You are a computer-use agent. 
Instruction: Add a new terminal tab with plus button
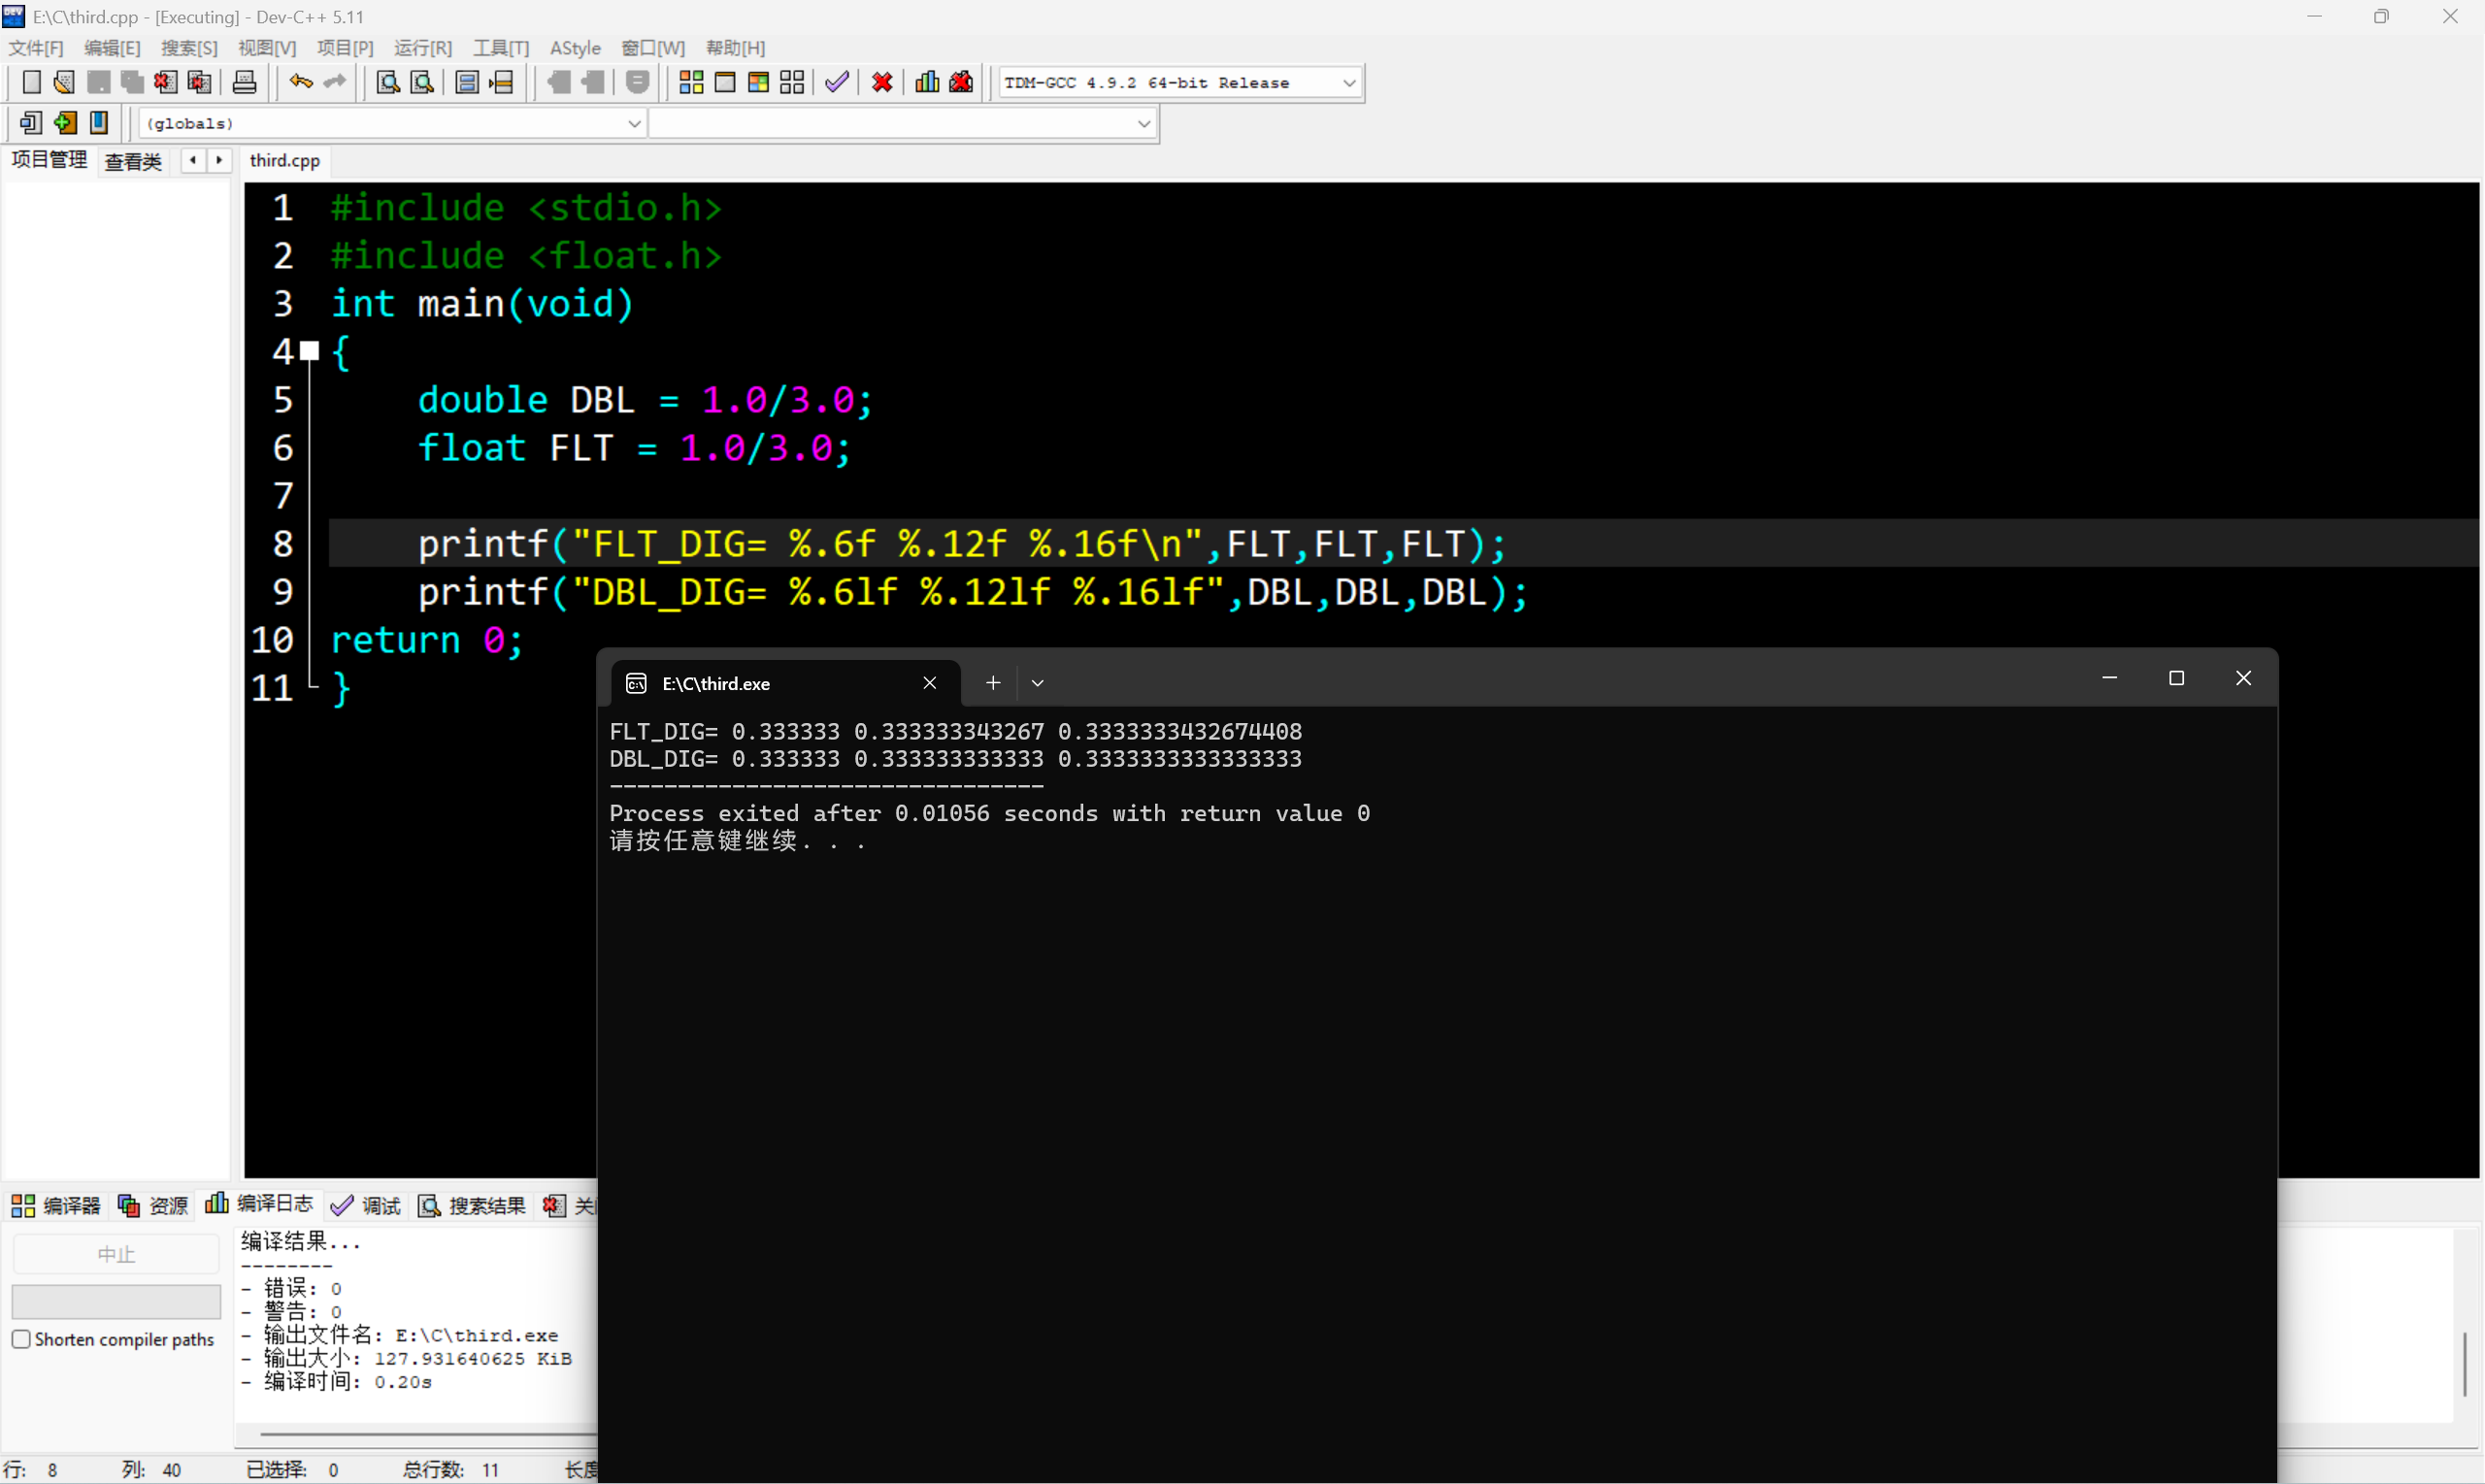tap(993, 683)
